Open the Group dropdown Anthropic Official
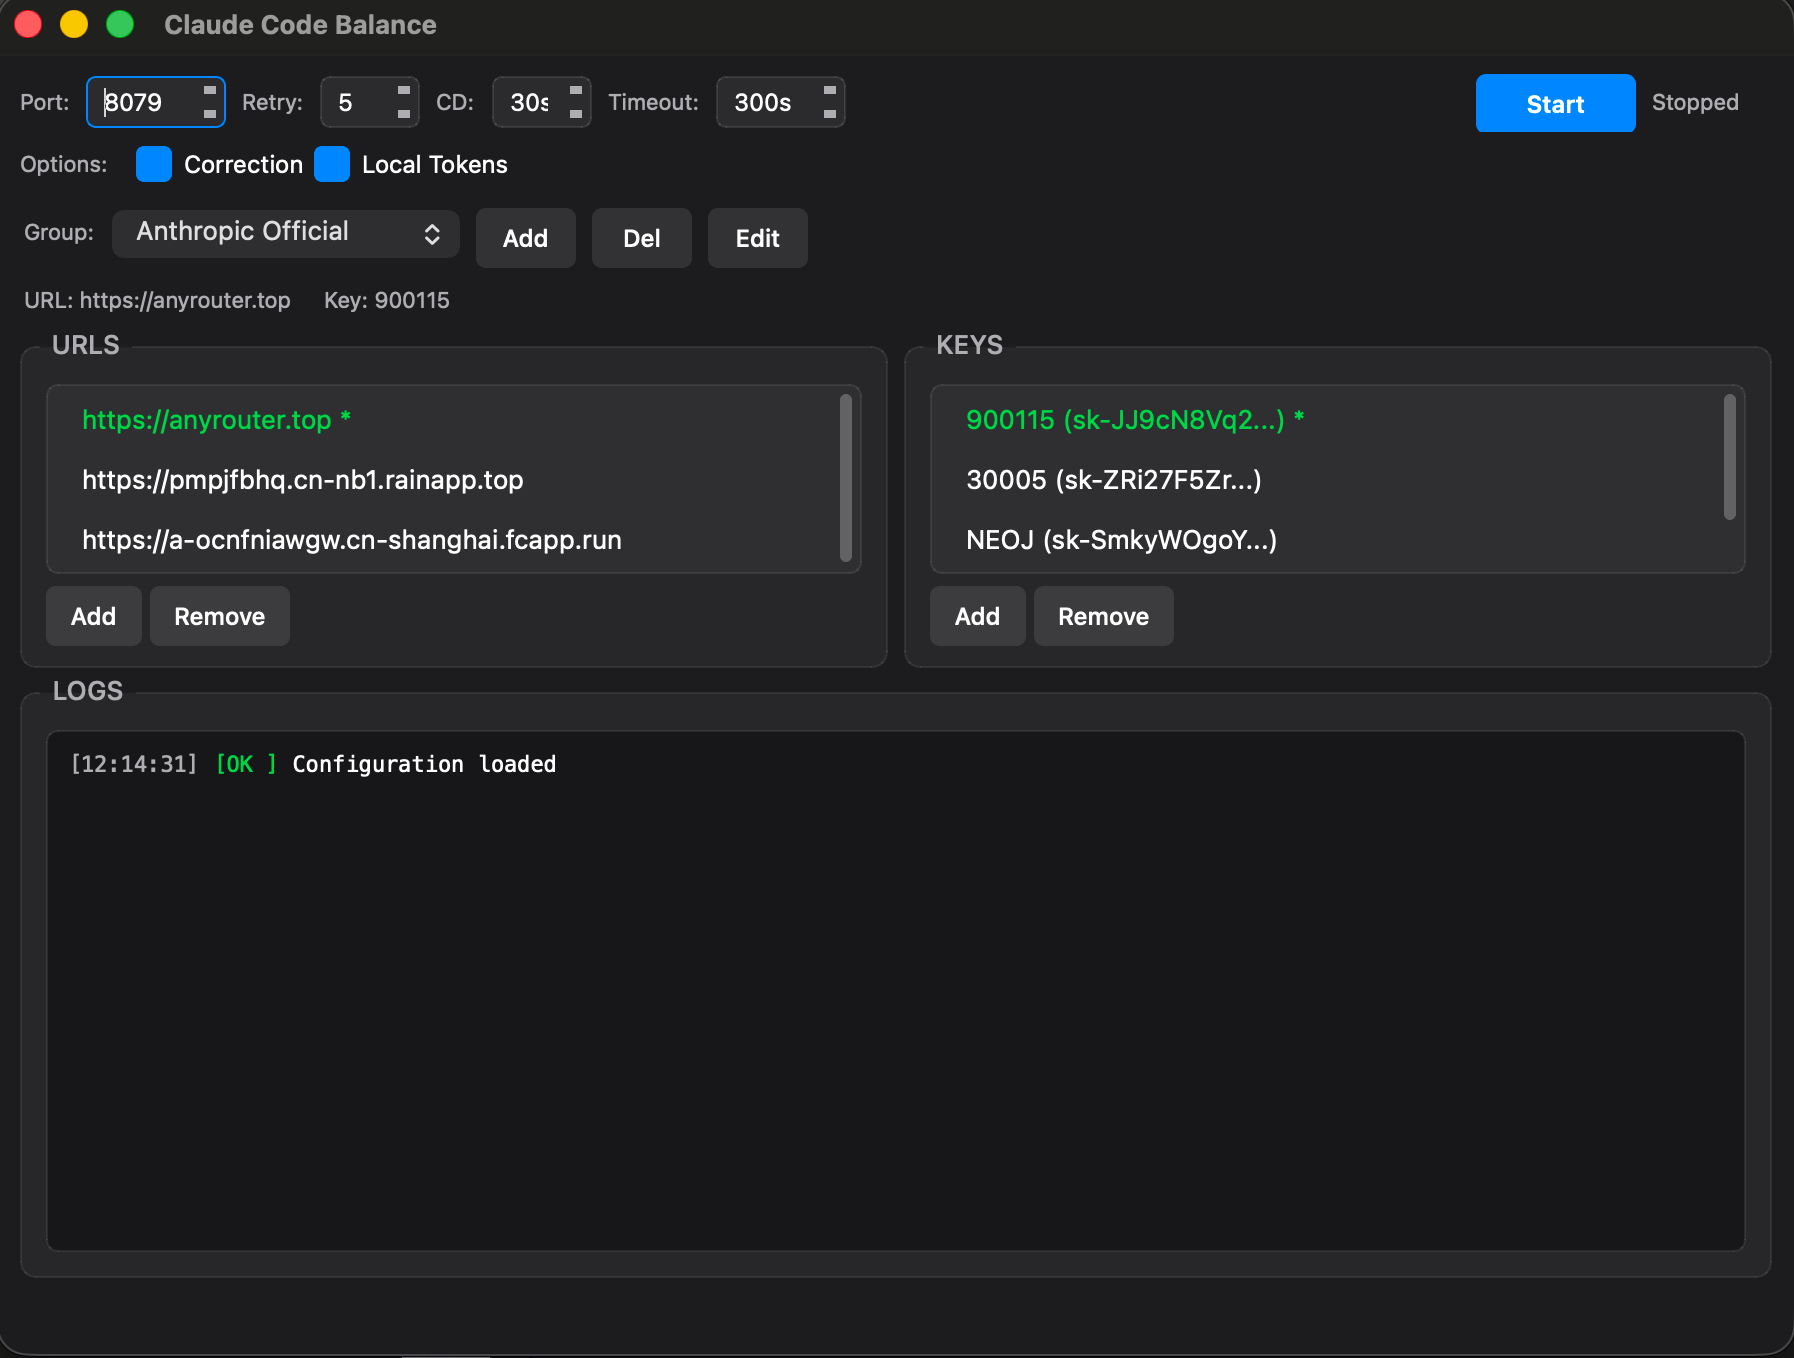The height and width of the screenshot is (1358, 1794). pyautogui.click(x=286, y=233)
